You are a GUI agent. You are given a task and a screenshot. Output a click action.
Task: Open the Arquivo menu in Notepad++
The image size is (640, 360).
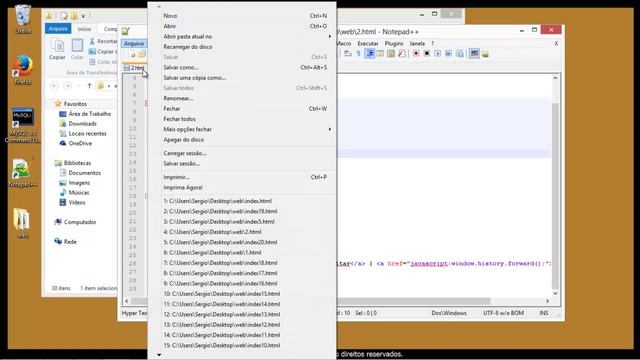click(x=134, y=43)
